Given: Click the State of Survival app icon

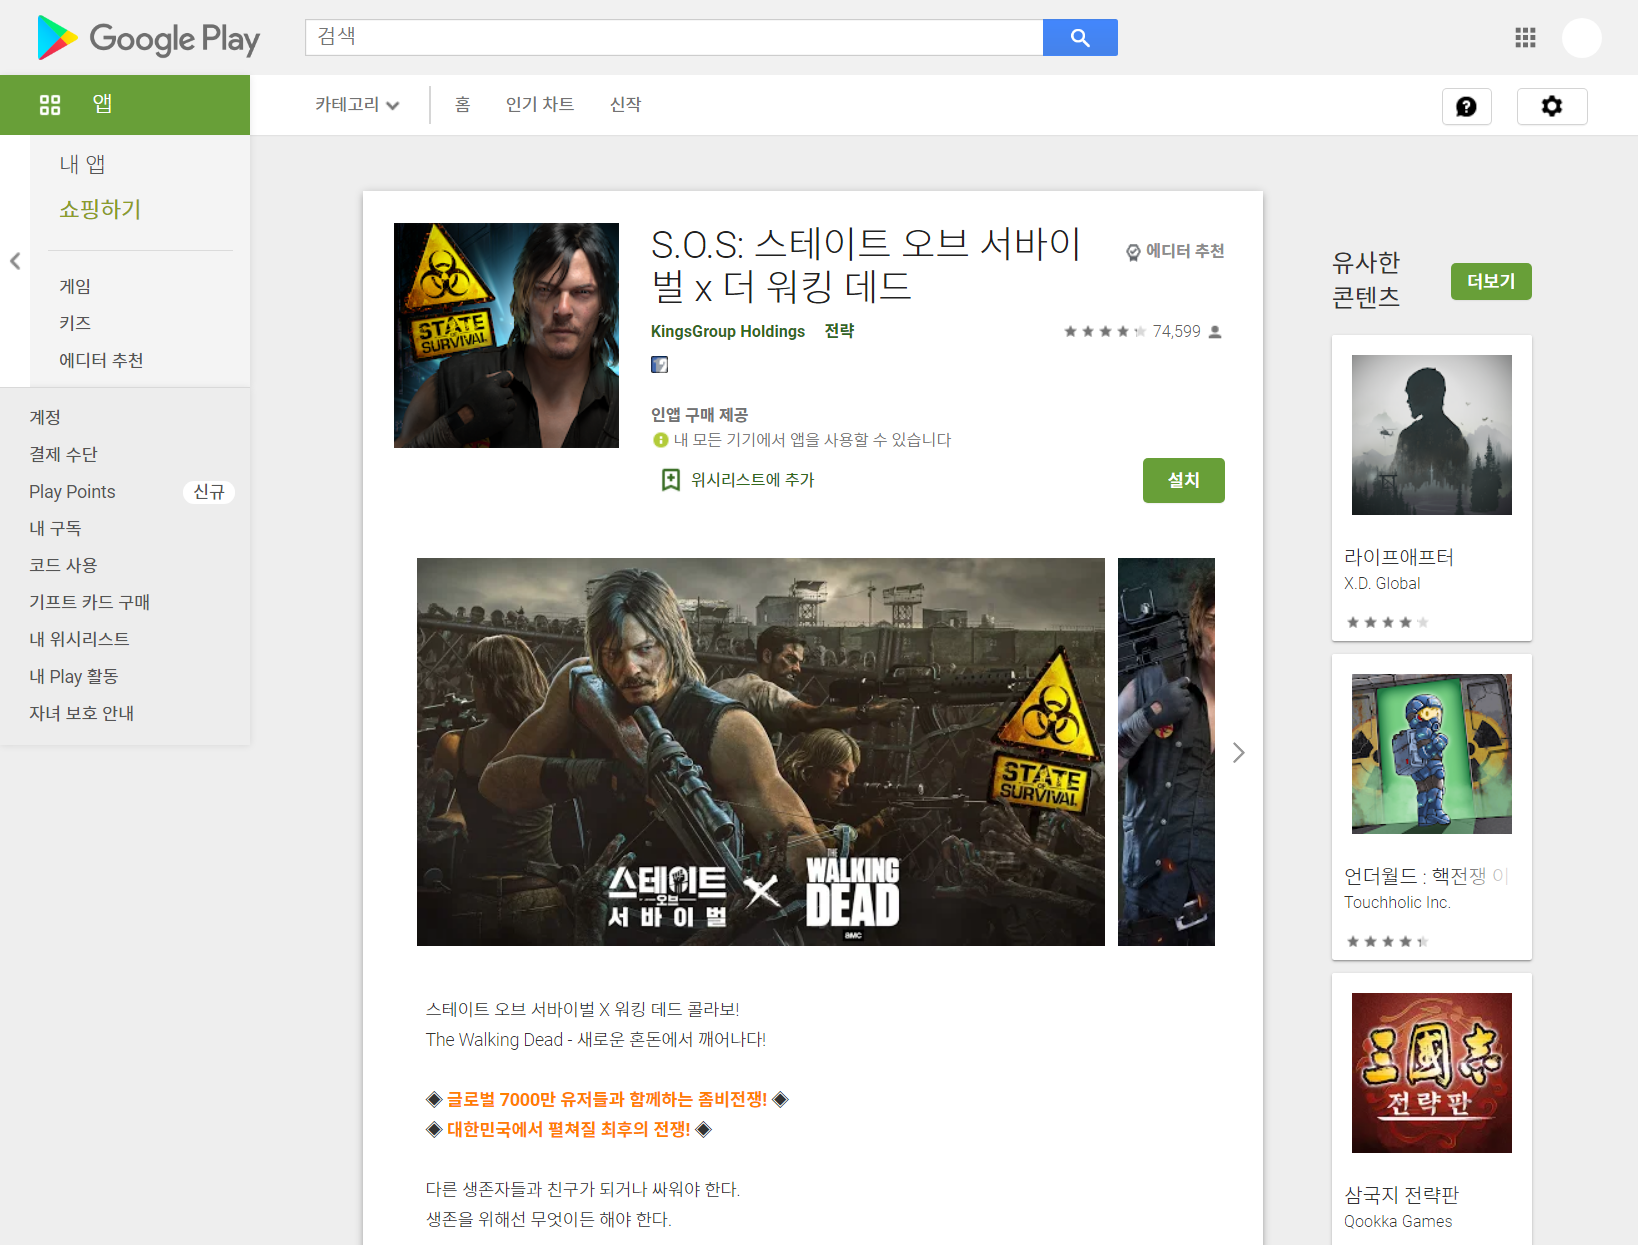Looking at the screenshot, I should 506,335.
